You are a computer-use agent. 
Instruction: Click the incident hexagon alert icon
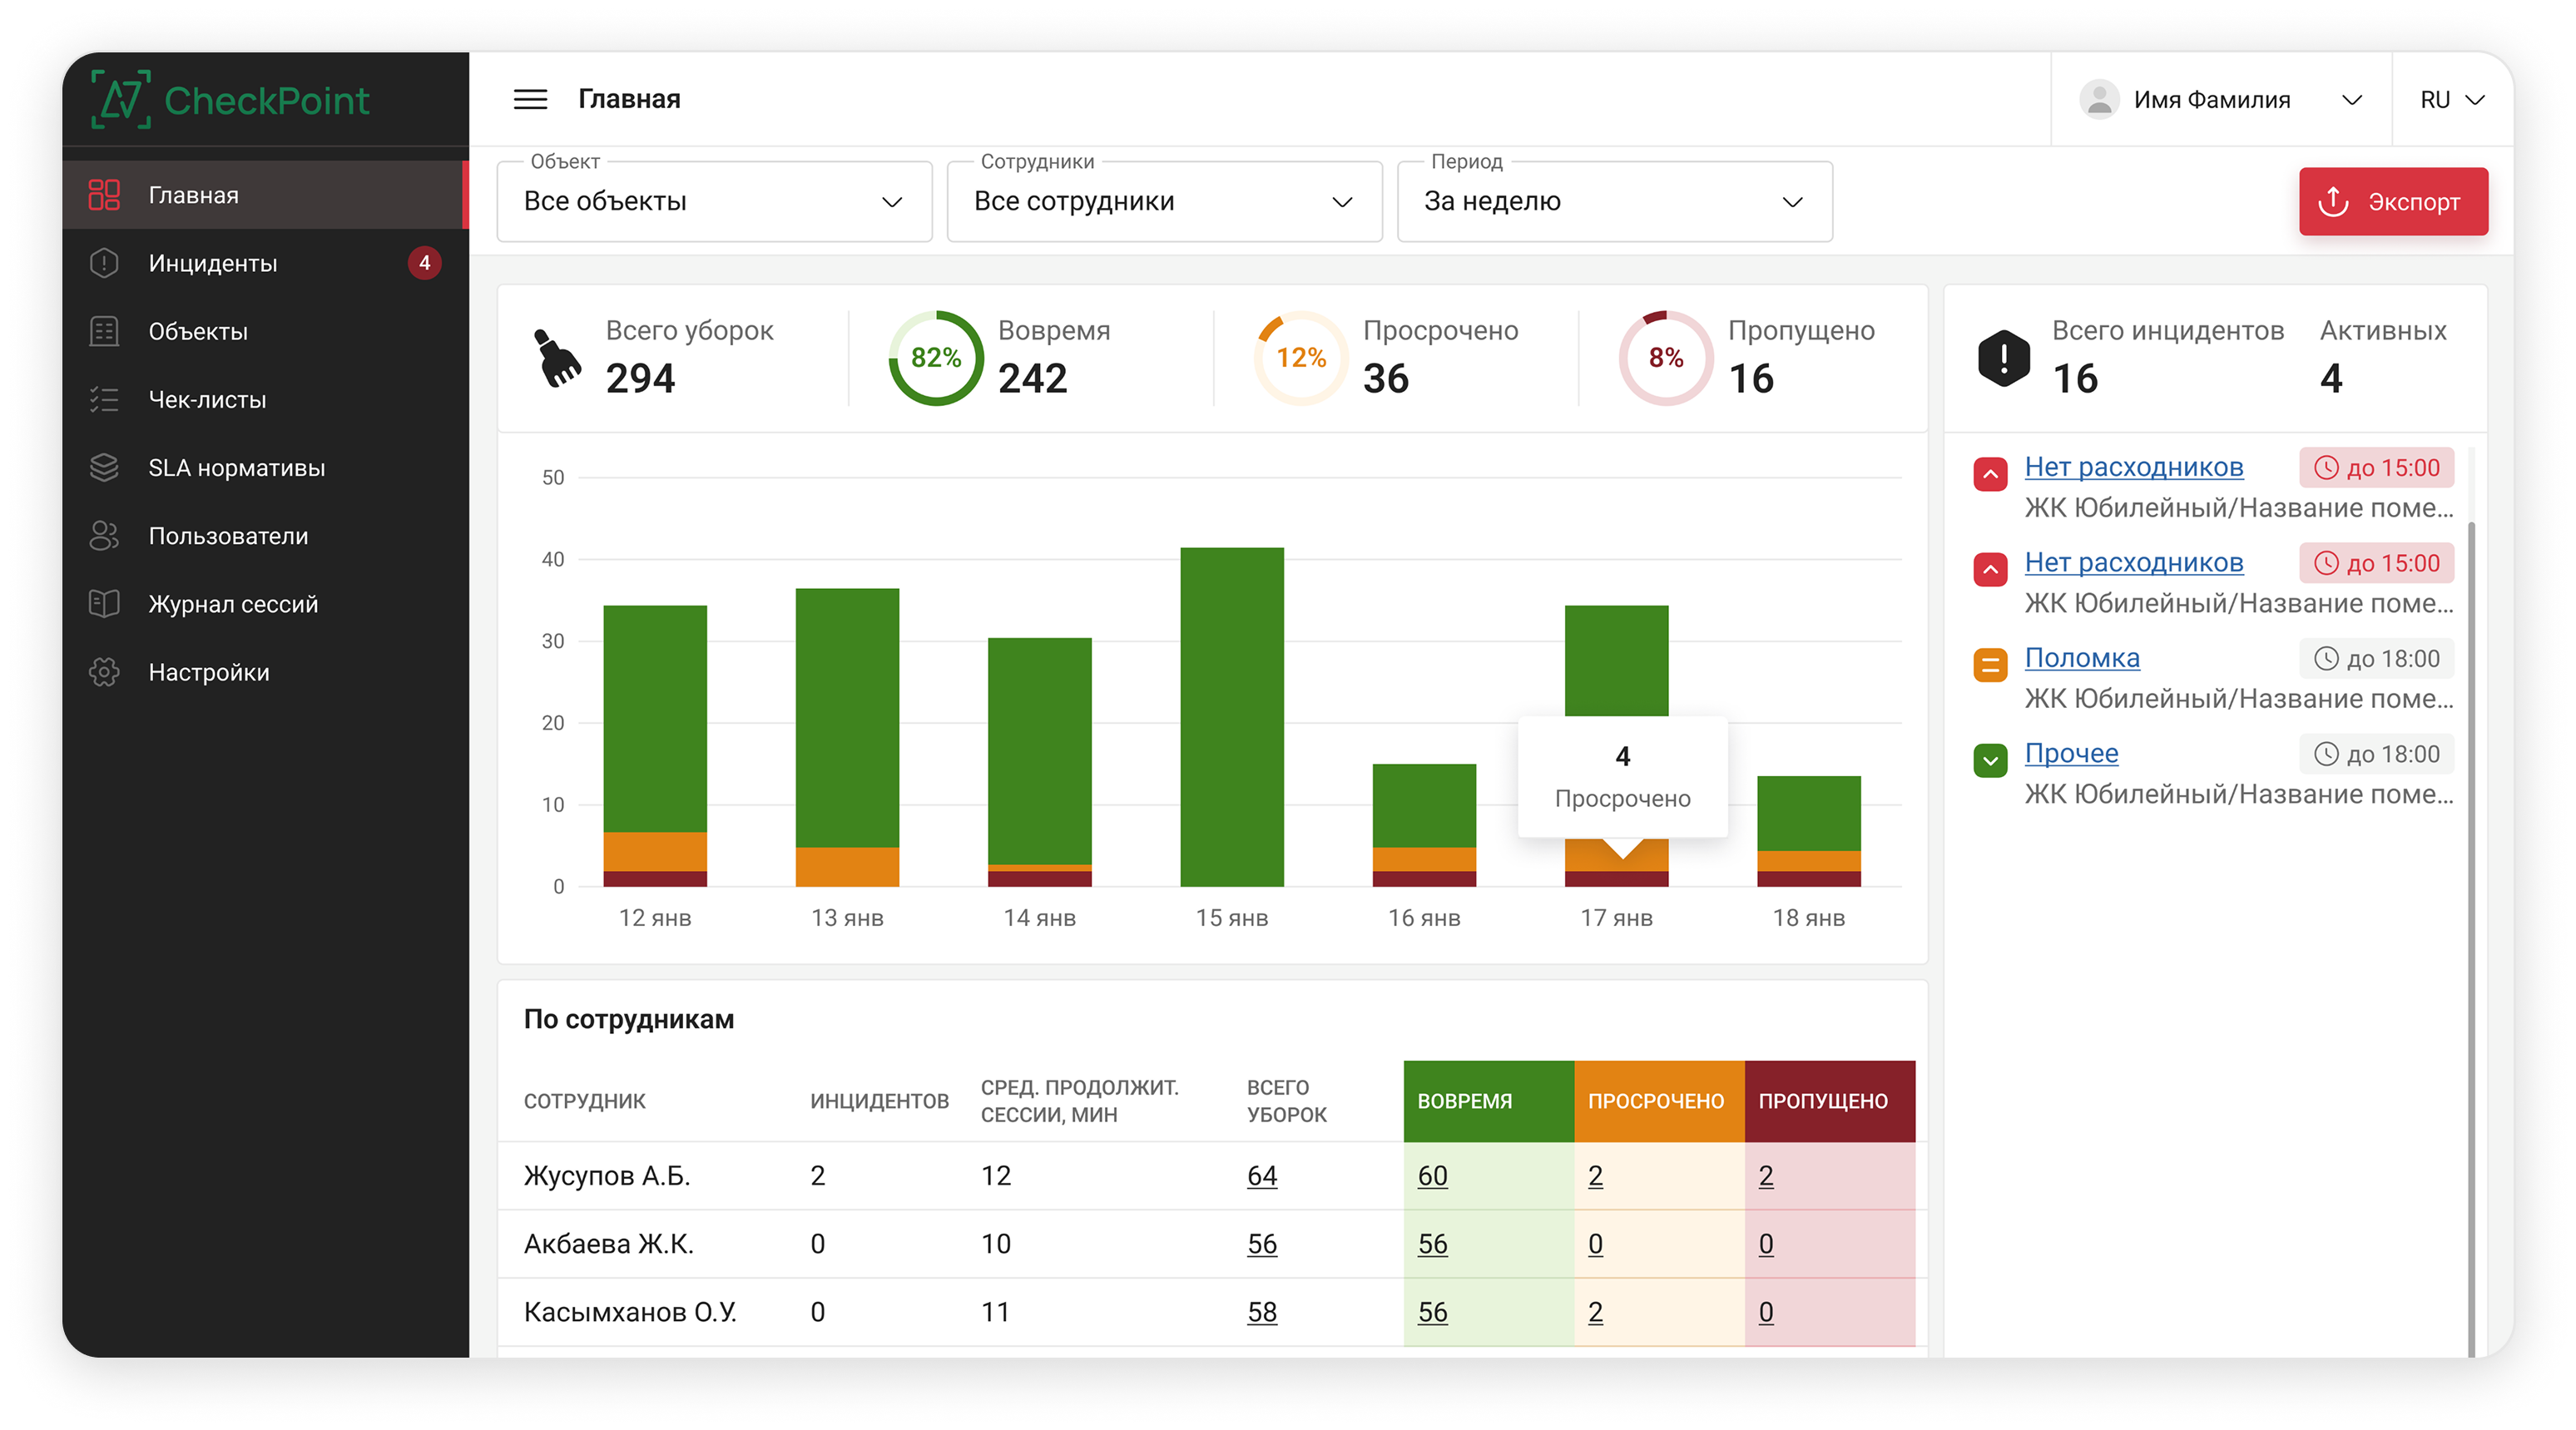point(2004,358)
